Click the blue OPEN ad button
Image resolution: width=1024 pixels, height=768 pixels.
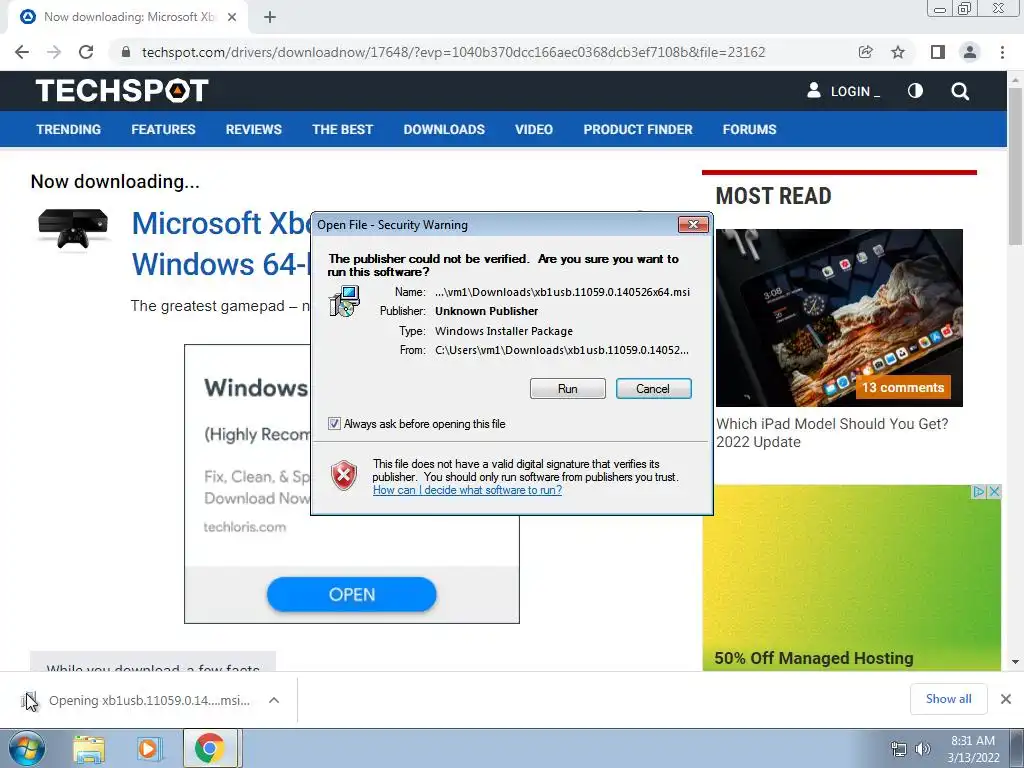pyautogui.click(x=351, y=594)
